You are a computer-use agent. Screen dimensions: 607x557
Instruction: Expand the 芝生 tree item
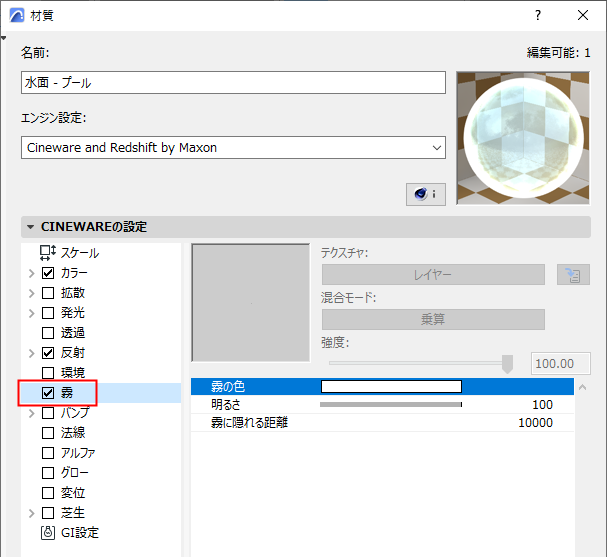[x=32, y=513]
